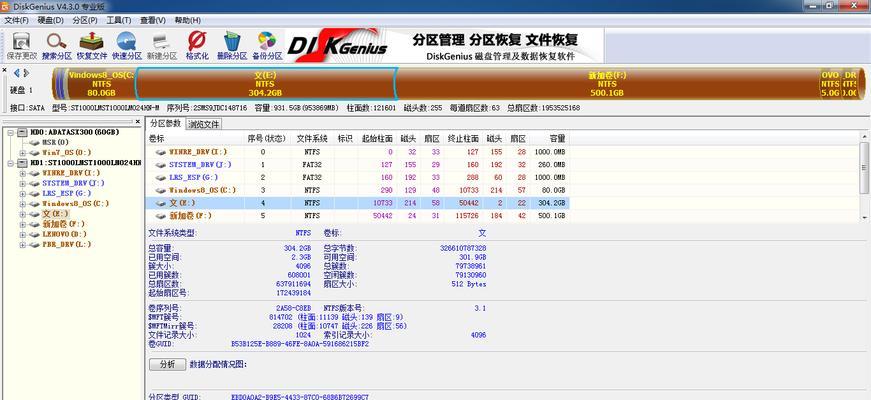The image size is (871, 400).
Task: Click the 500.1GB capacity cell in table
Action: (x=550, y=216)
